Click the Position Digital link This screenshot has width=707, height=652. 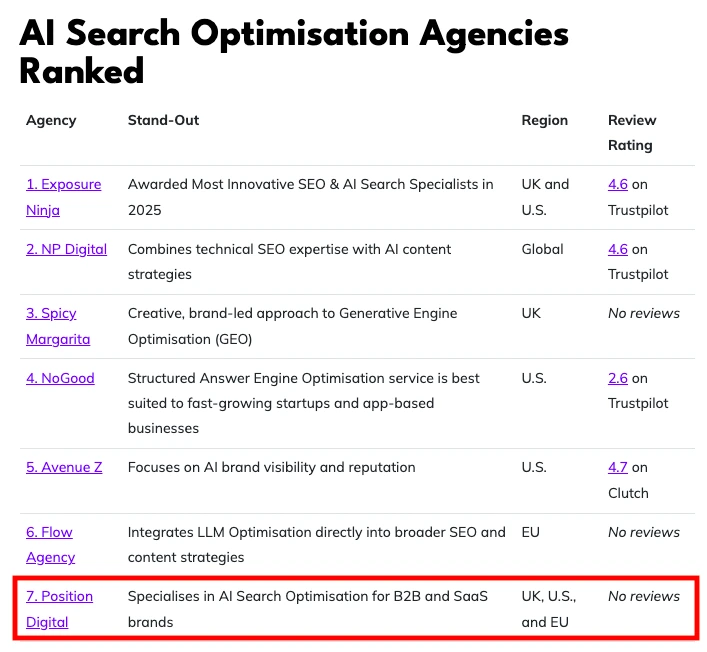point(59,597)
